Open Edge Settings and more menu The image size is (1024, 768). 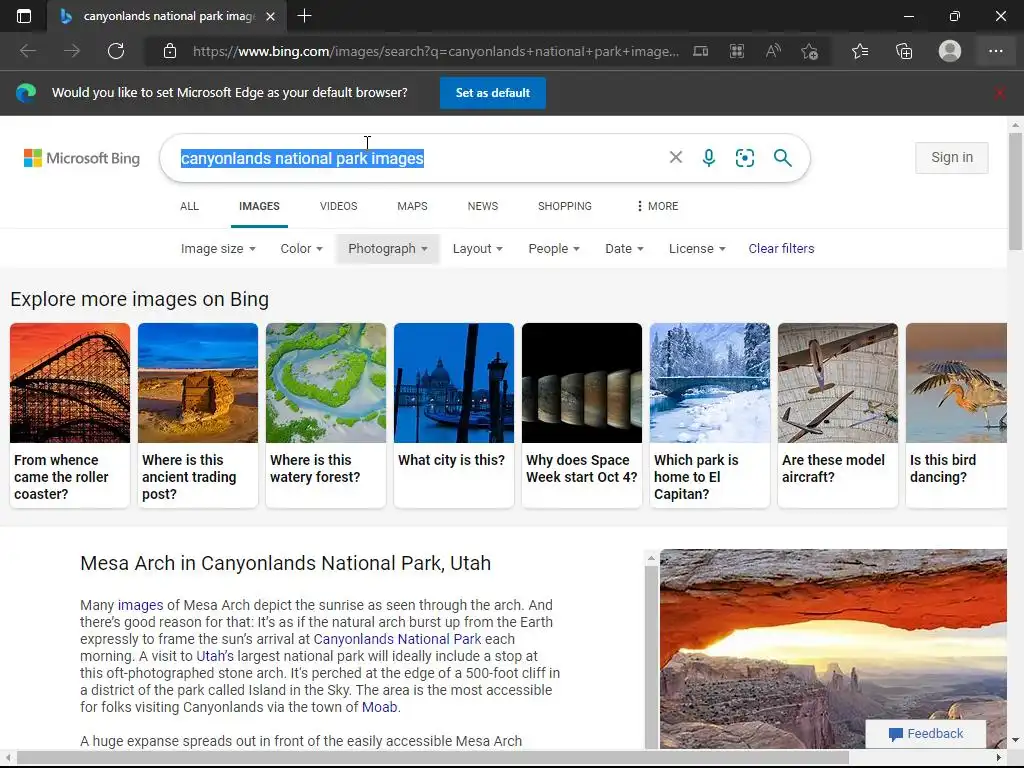(x=996, y=51)
